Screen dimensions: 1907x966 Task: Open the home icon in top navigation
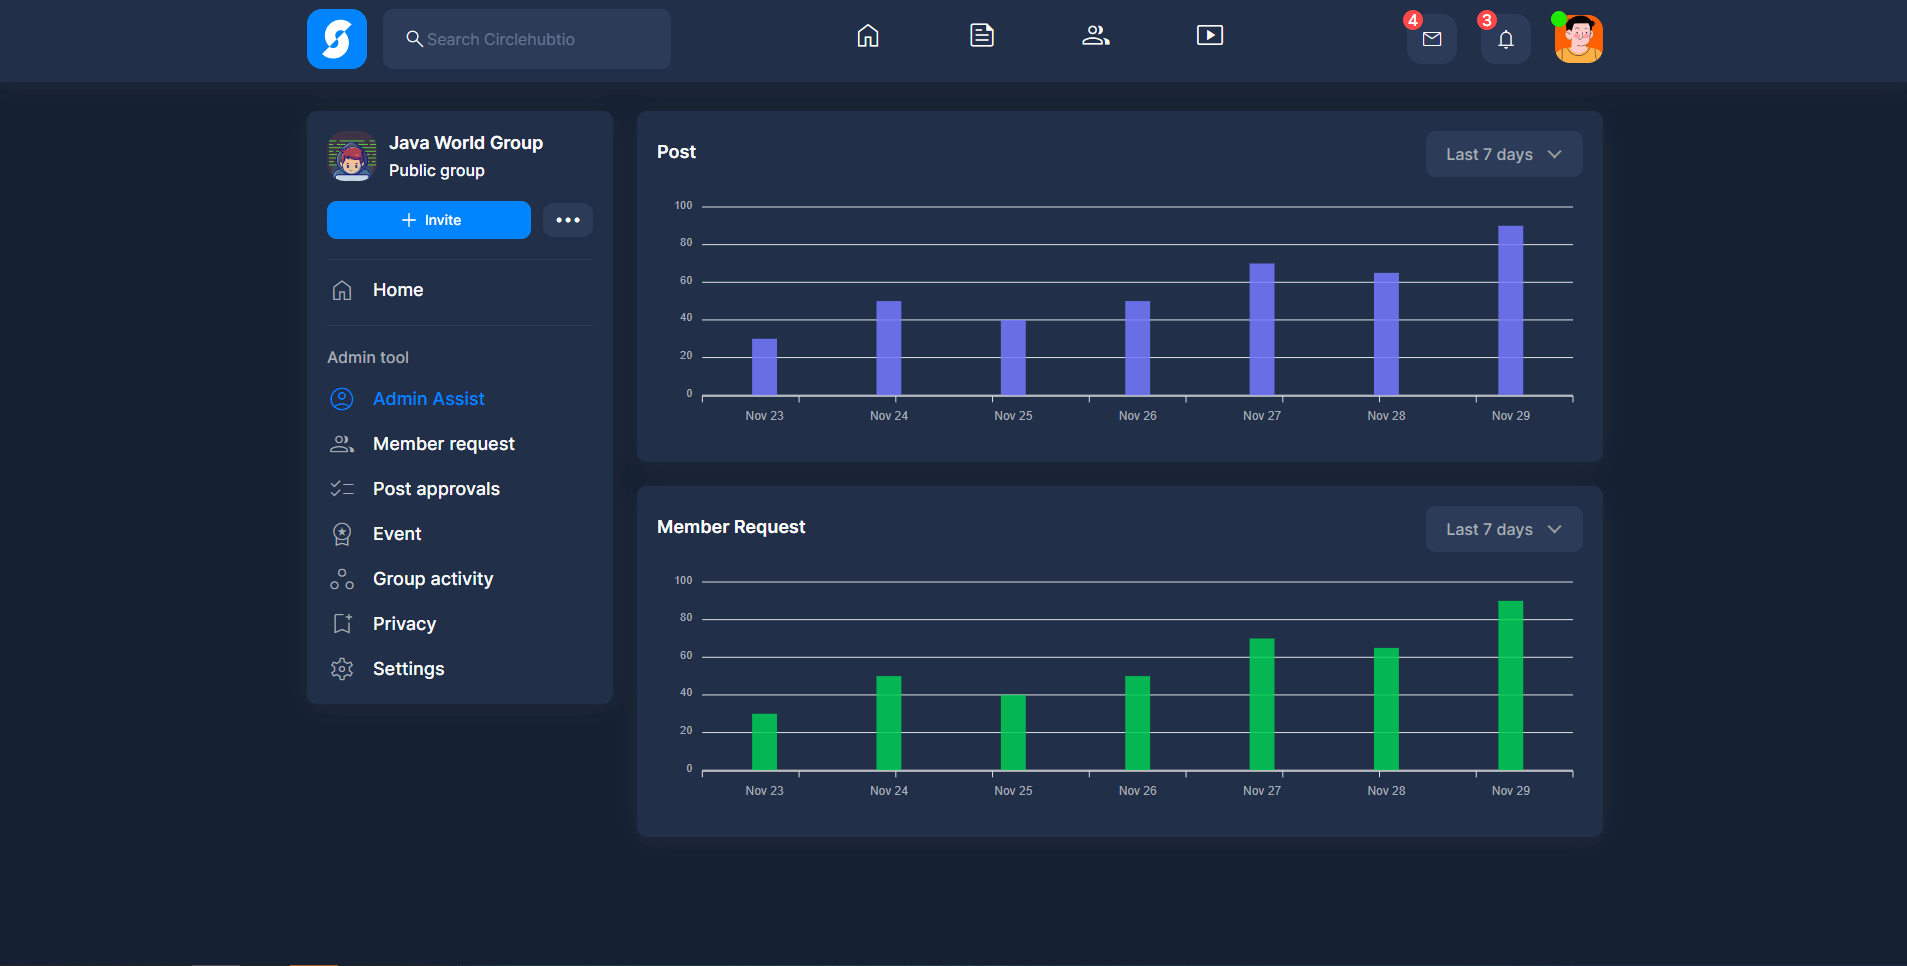pos(868,36)
